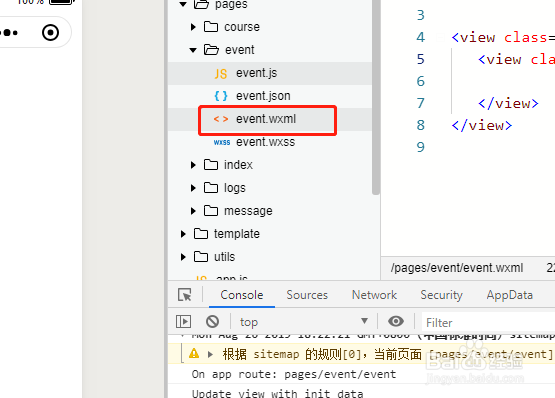Click the closing </view> on line 7
This screenshot has height=398, width=555.
coord(508,103)
